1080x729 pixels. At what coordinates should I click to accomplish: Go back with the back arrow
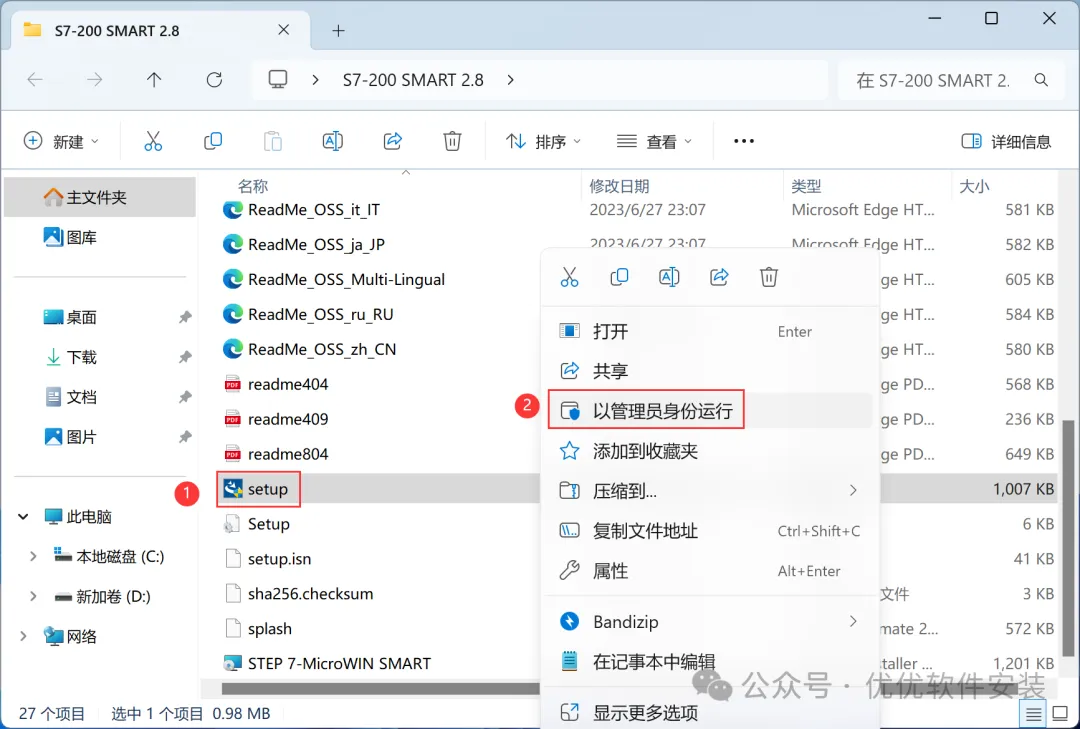tap(35, 80)
